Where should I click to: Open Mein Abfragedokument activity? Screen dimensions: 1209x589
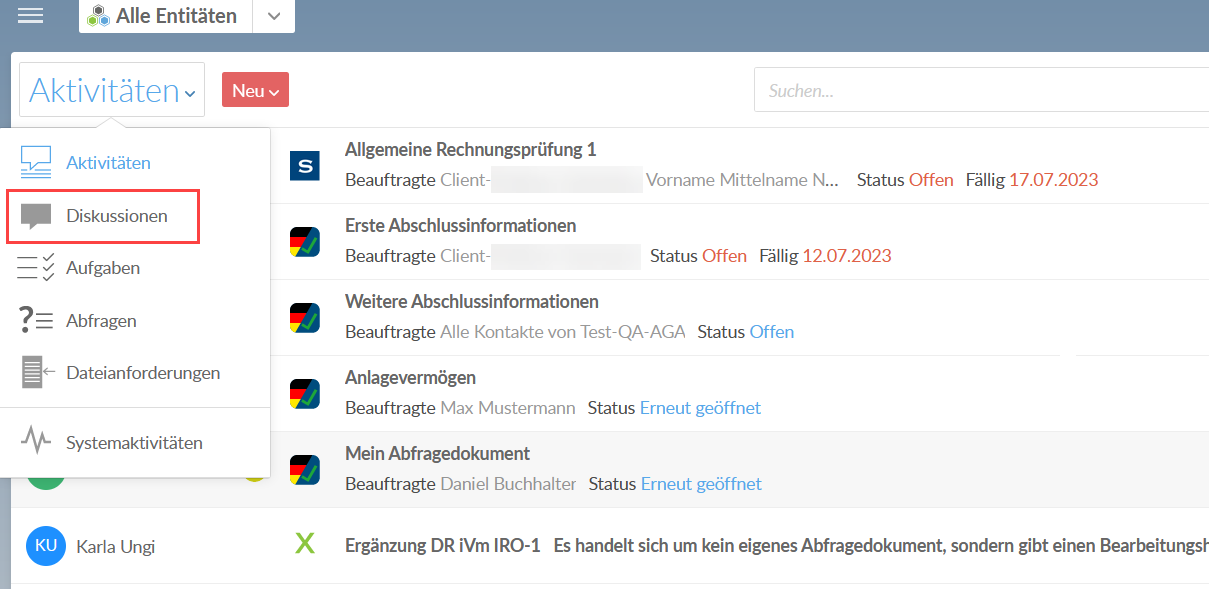pos(437,454)
